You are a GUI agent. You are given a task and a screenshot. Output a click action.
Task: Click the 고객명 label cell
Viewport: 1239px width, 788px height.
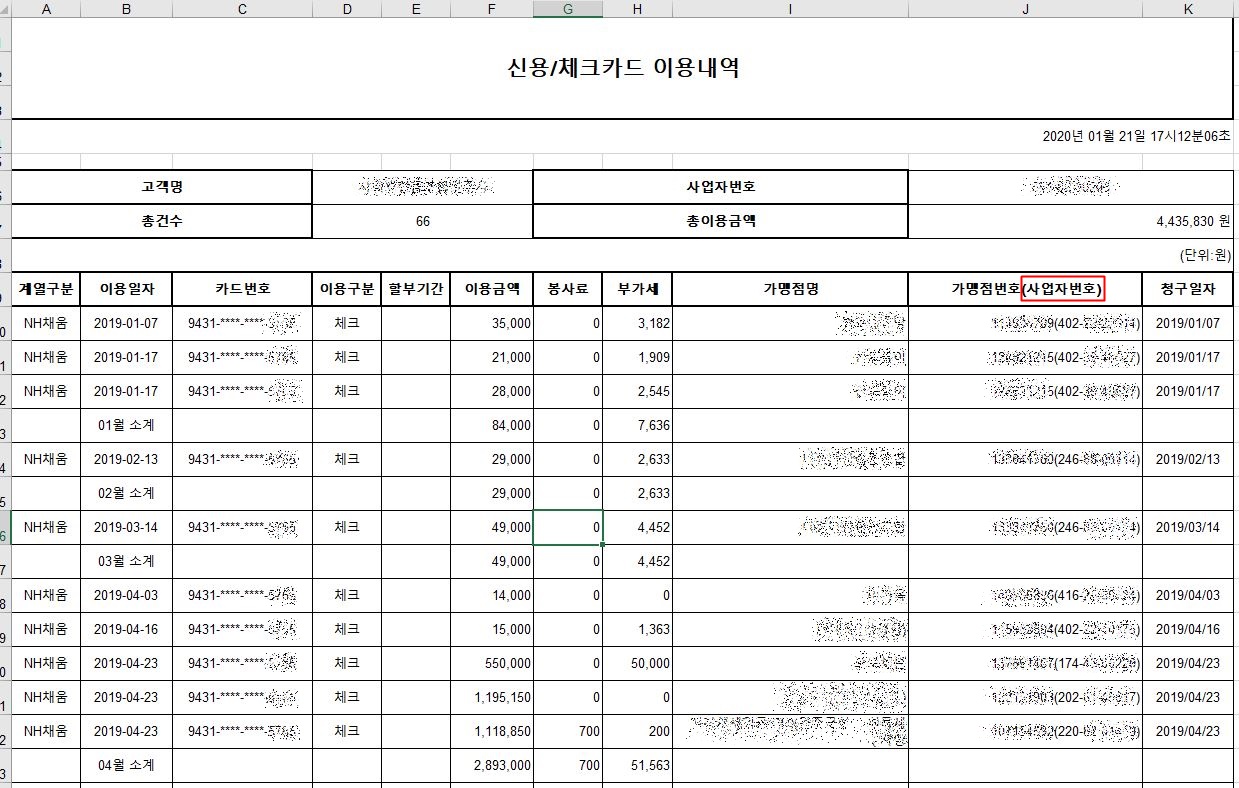tap(161, 187)
